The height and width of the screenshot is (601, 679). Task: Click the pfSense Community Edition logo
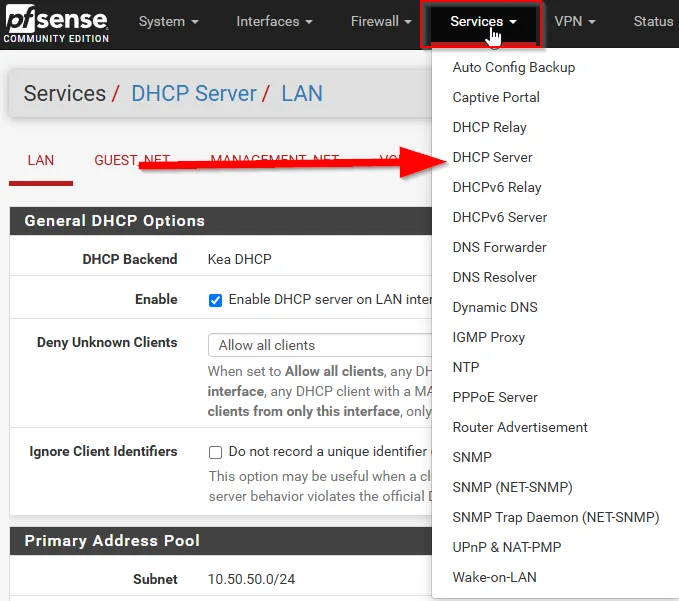[56, 24]
